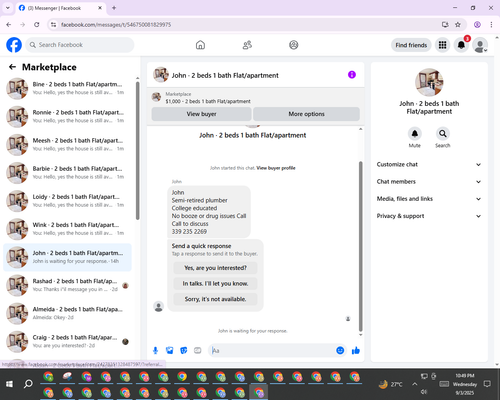Open Chrome three-dot menu
The width and height of the screenshot is (500, 400).
[491, 25]
